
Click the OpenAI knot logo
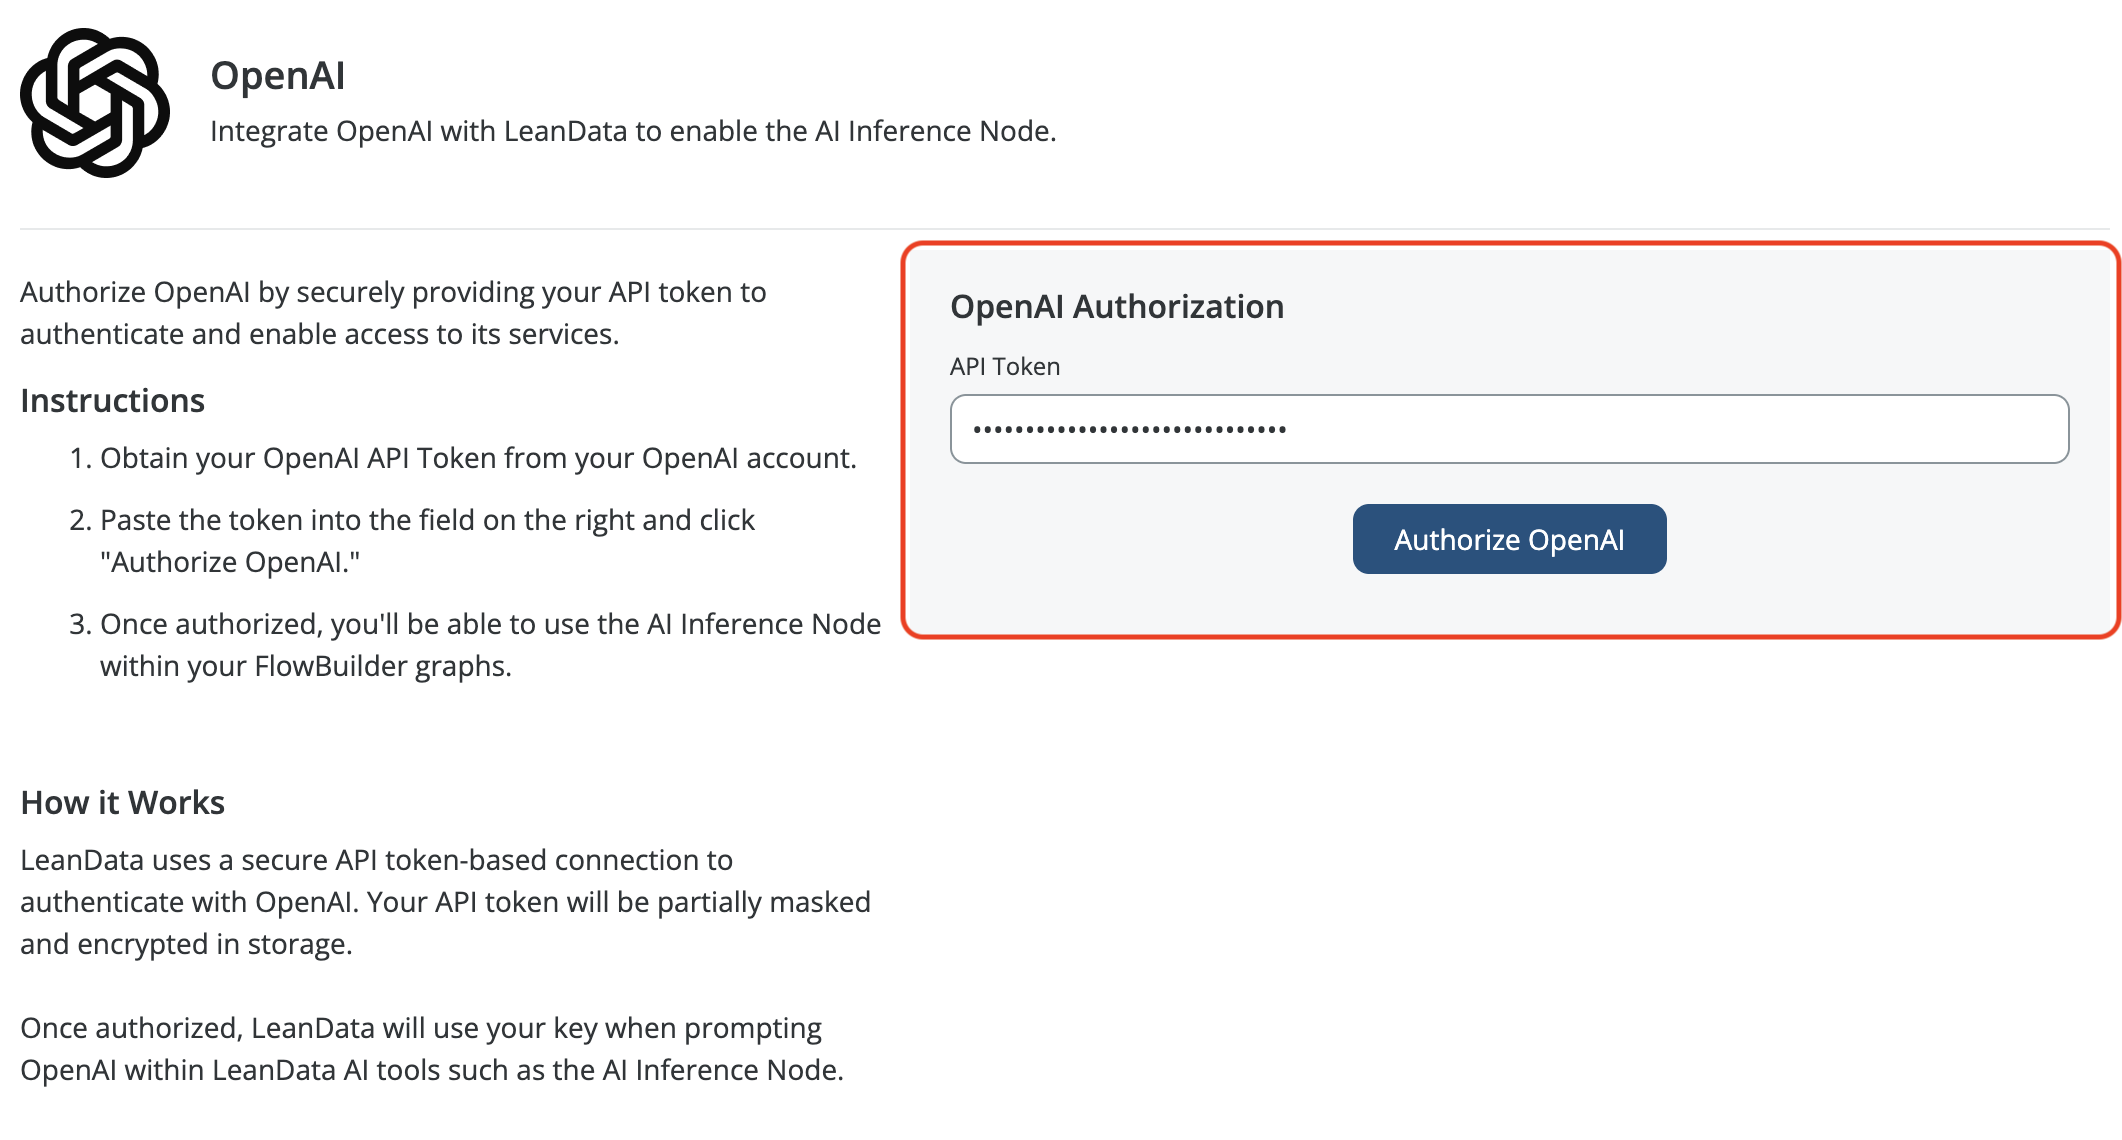pos(95,103)
